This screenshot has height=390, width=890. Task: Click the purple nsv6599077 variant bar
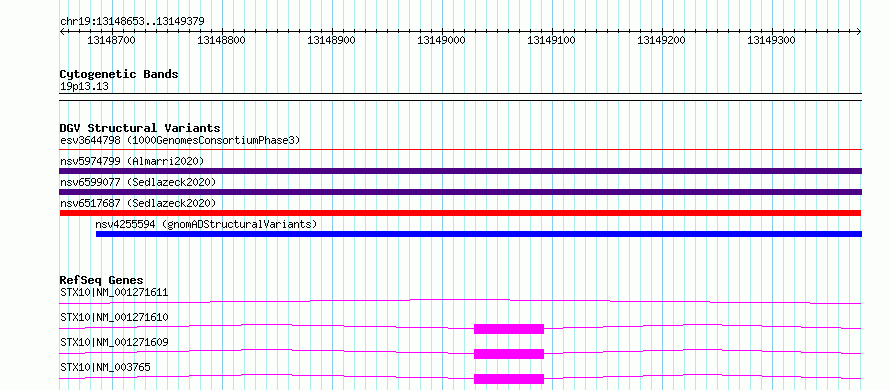coord(460,192)
